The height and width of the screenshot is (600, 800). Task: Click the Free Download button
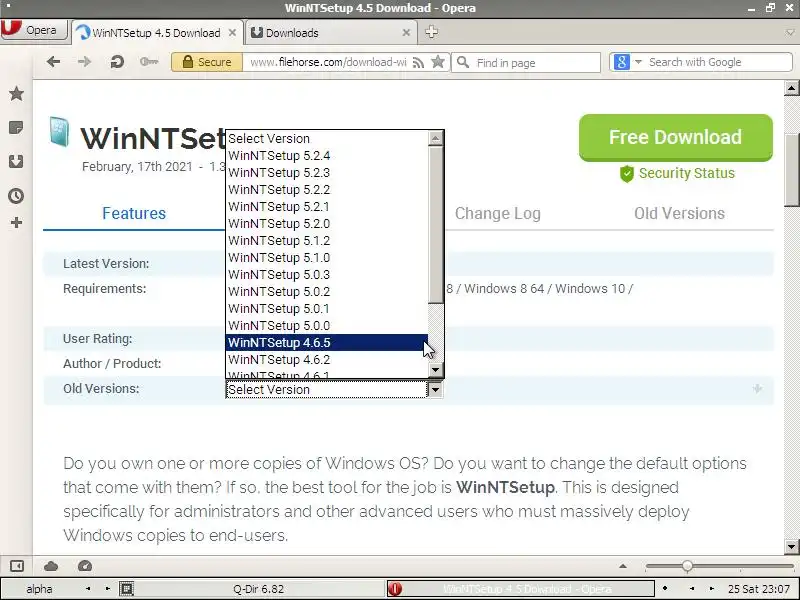pos(676,138)
